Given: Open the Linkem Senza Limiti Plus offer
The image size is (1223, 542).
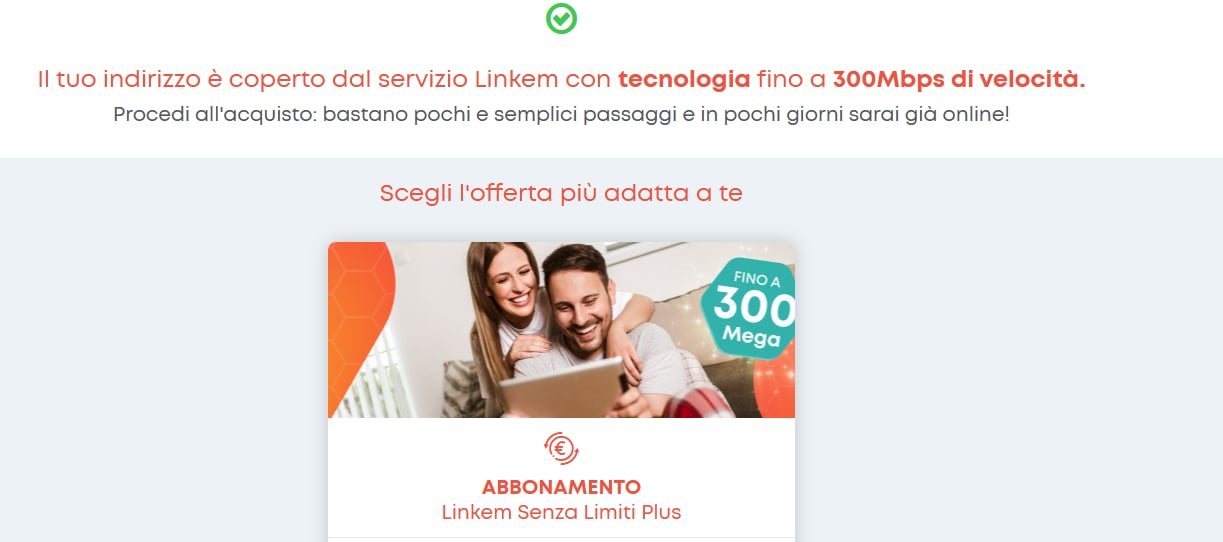Looking at the screenshot, I should pos(561,512).
